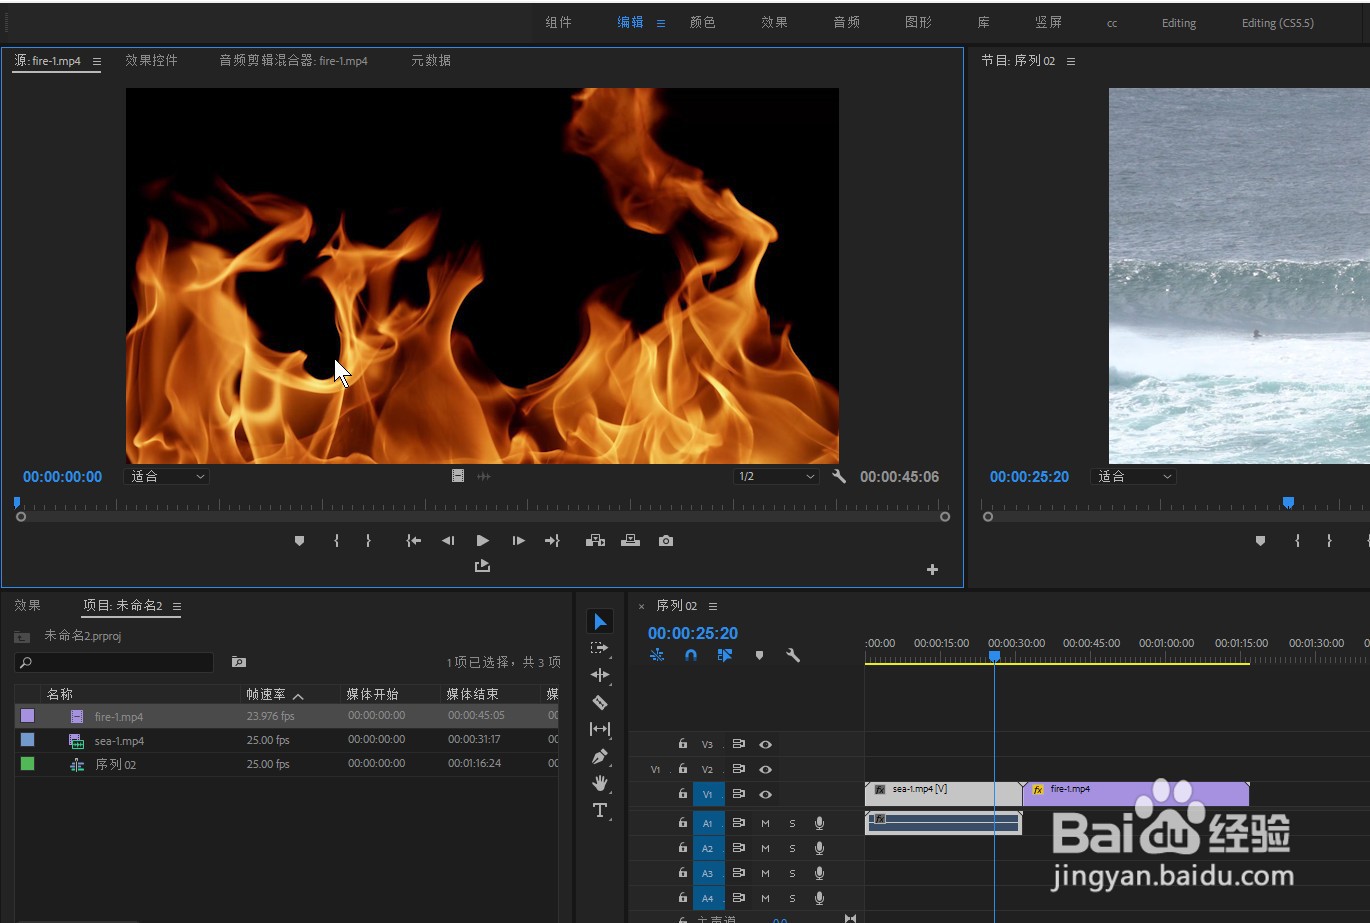This screenshot has width=1370, height=923.
Task: Click the timeline playhead at 00:00:25:20
Action: coord(994,657)
